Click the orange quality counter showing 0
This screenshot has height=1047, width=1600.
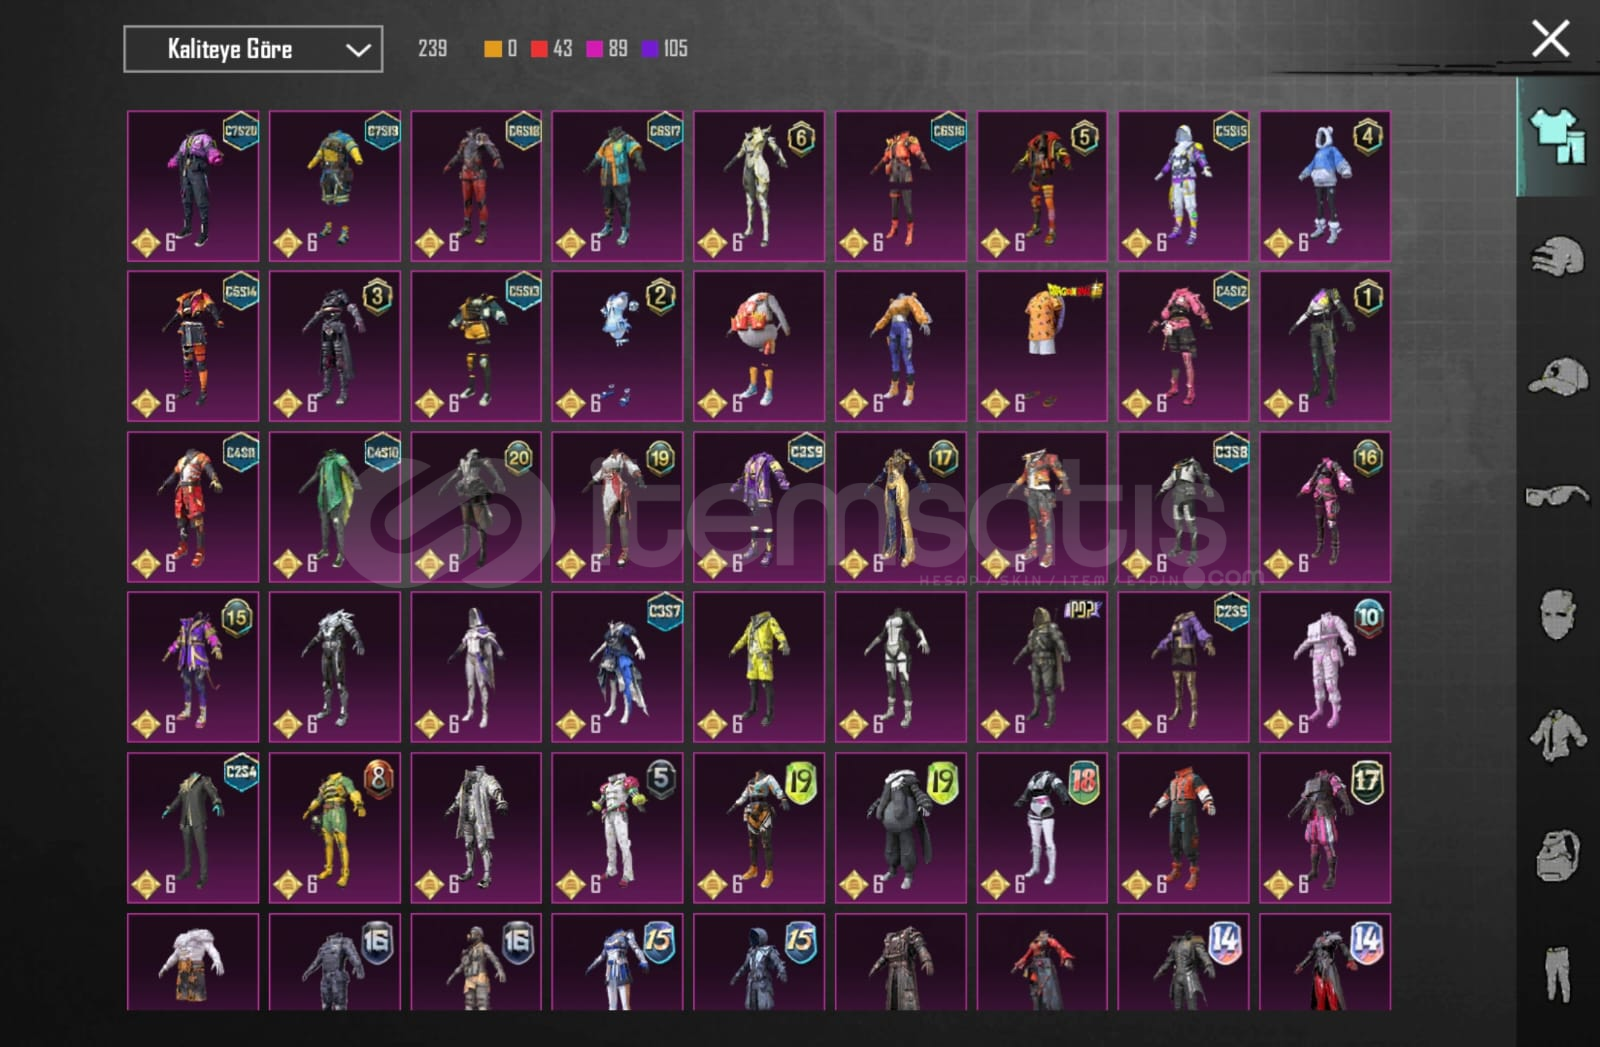[x=500, y=48]
